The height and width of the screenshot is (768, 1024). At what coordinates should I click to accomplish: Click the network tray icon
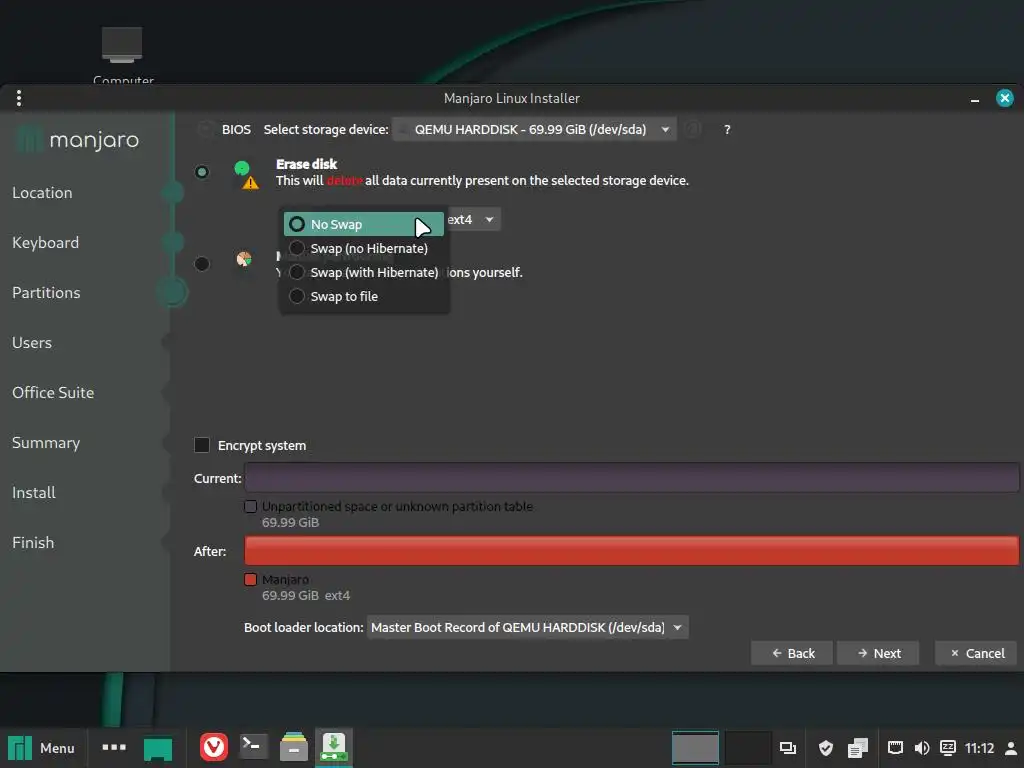[x=895, y=748]
